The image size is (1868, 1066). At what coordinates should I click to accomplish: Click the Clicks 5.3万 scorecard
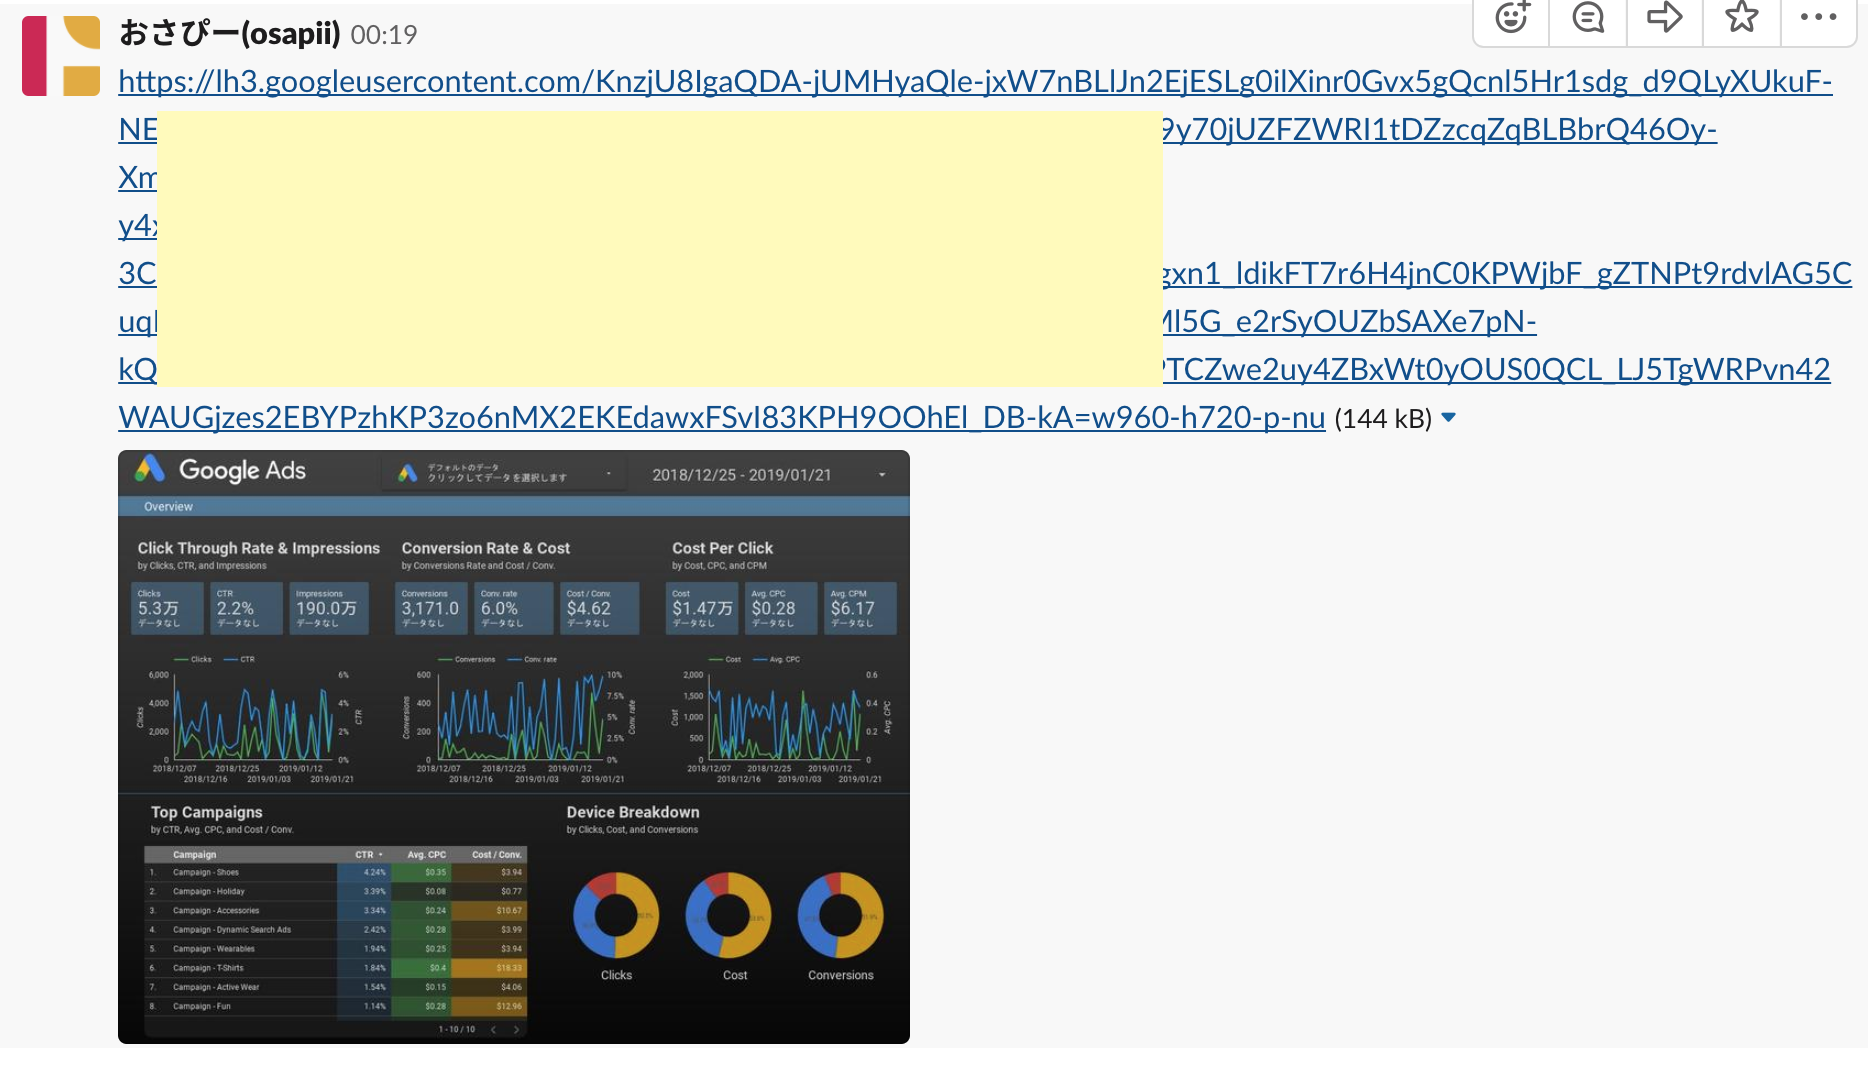tap(167, 608)
